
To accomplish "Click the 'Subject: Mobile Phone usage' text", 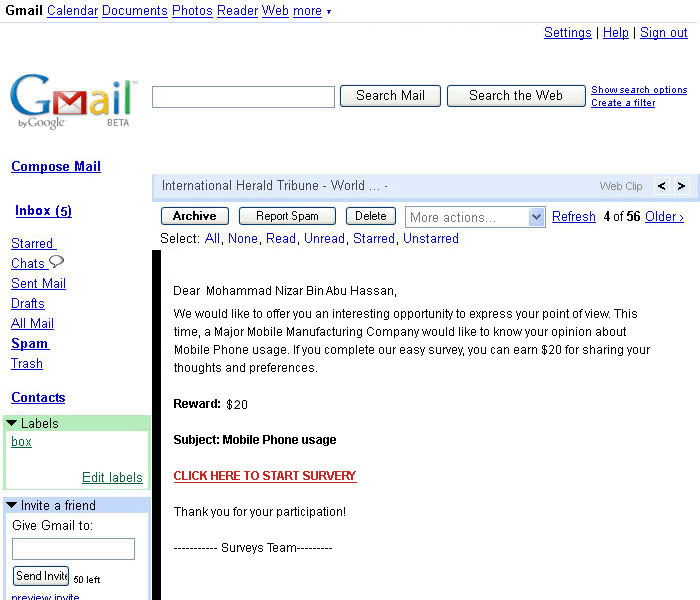I will [254, 440].
